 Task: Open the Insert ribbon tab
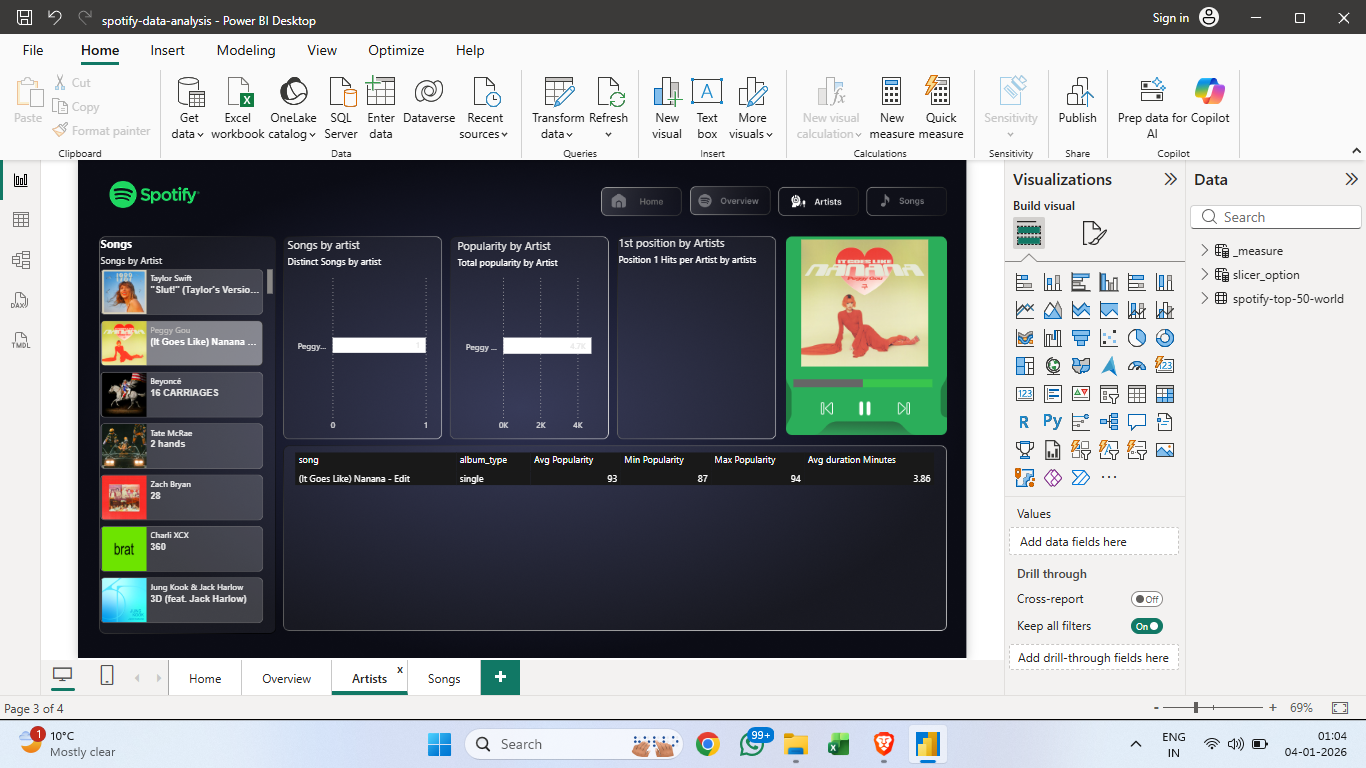(167, 50)
